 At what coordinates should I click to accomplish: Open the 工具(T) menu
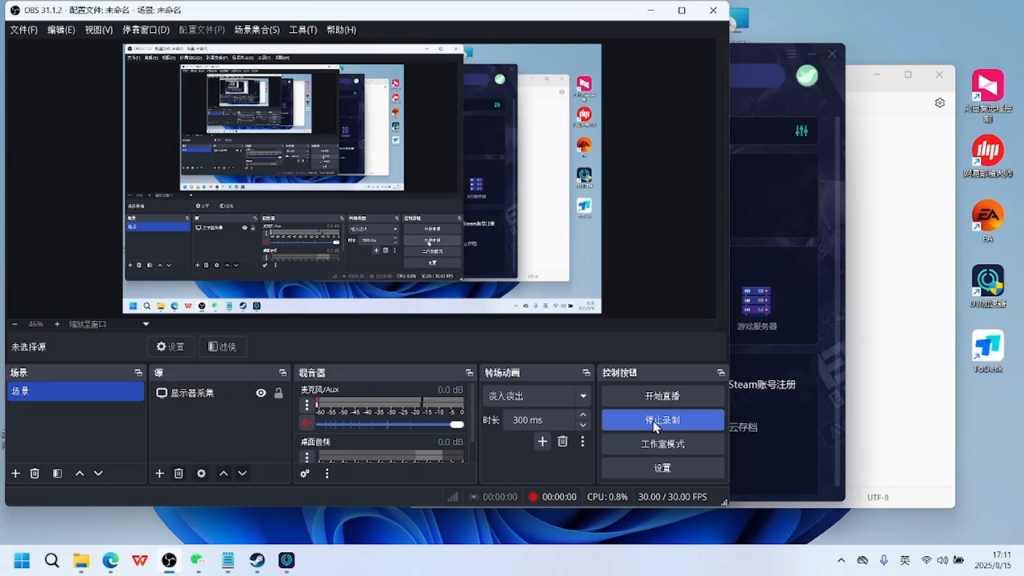[303, 29]
